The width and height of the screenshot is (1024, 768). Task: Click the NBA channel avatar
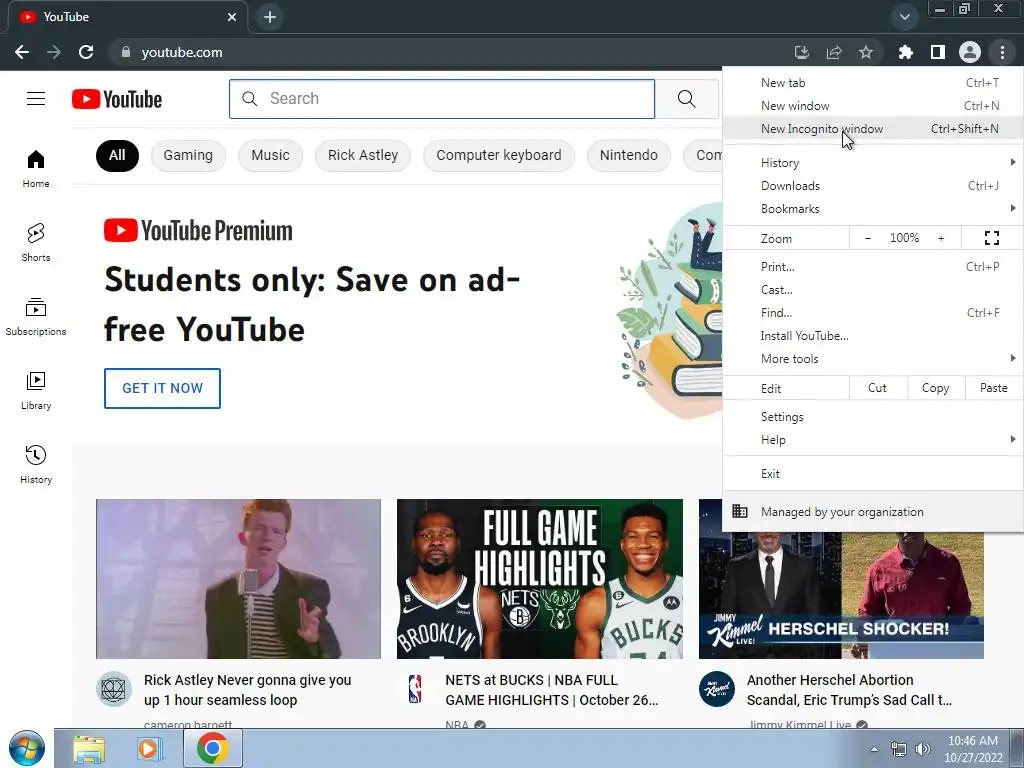tap(415, 689)
